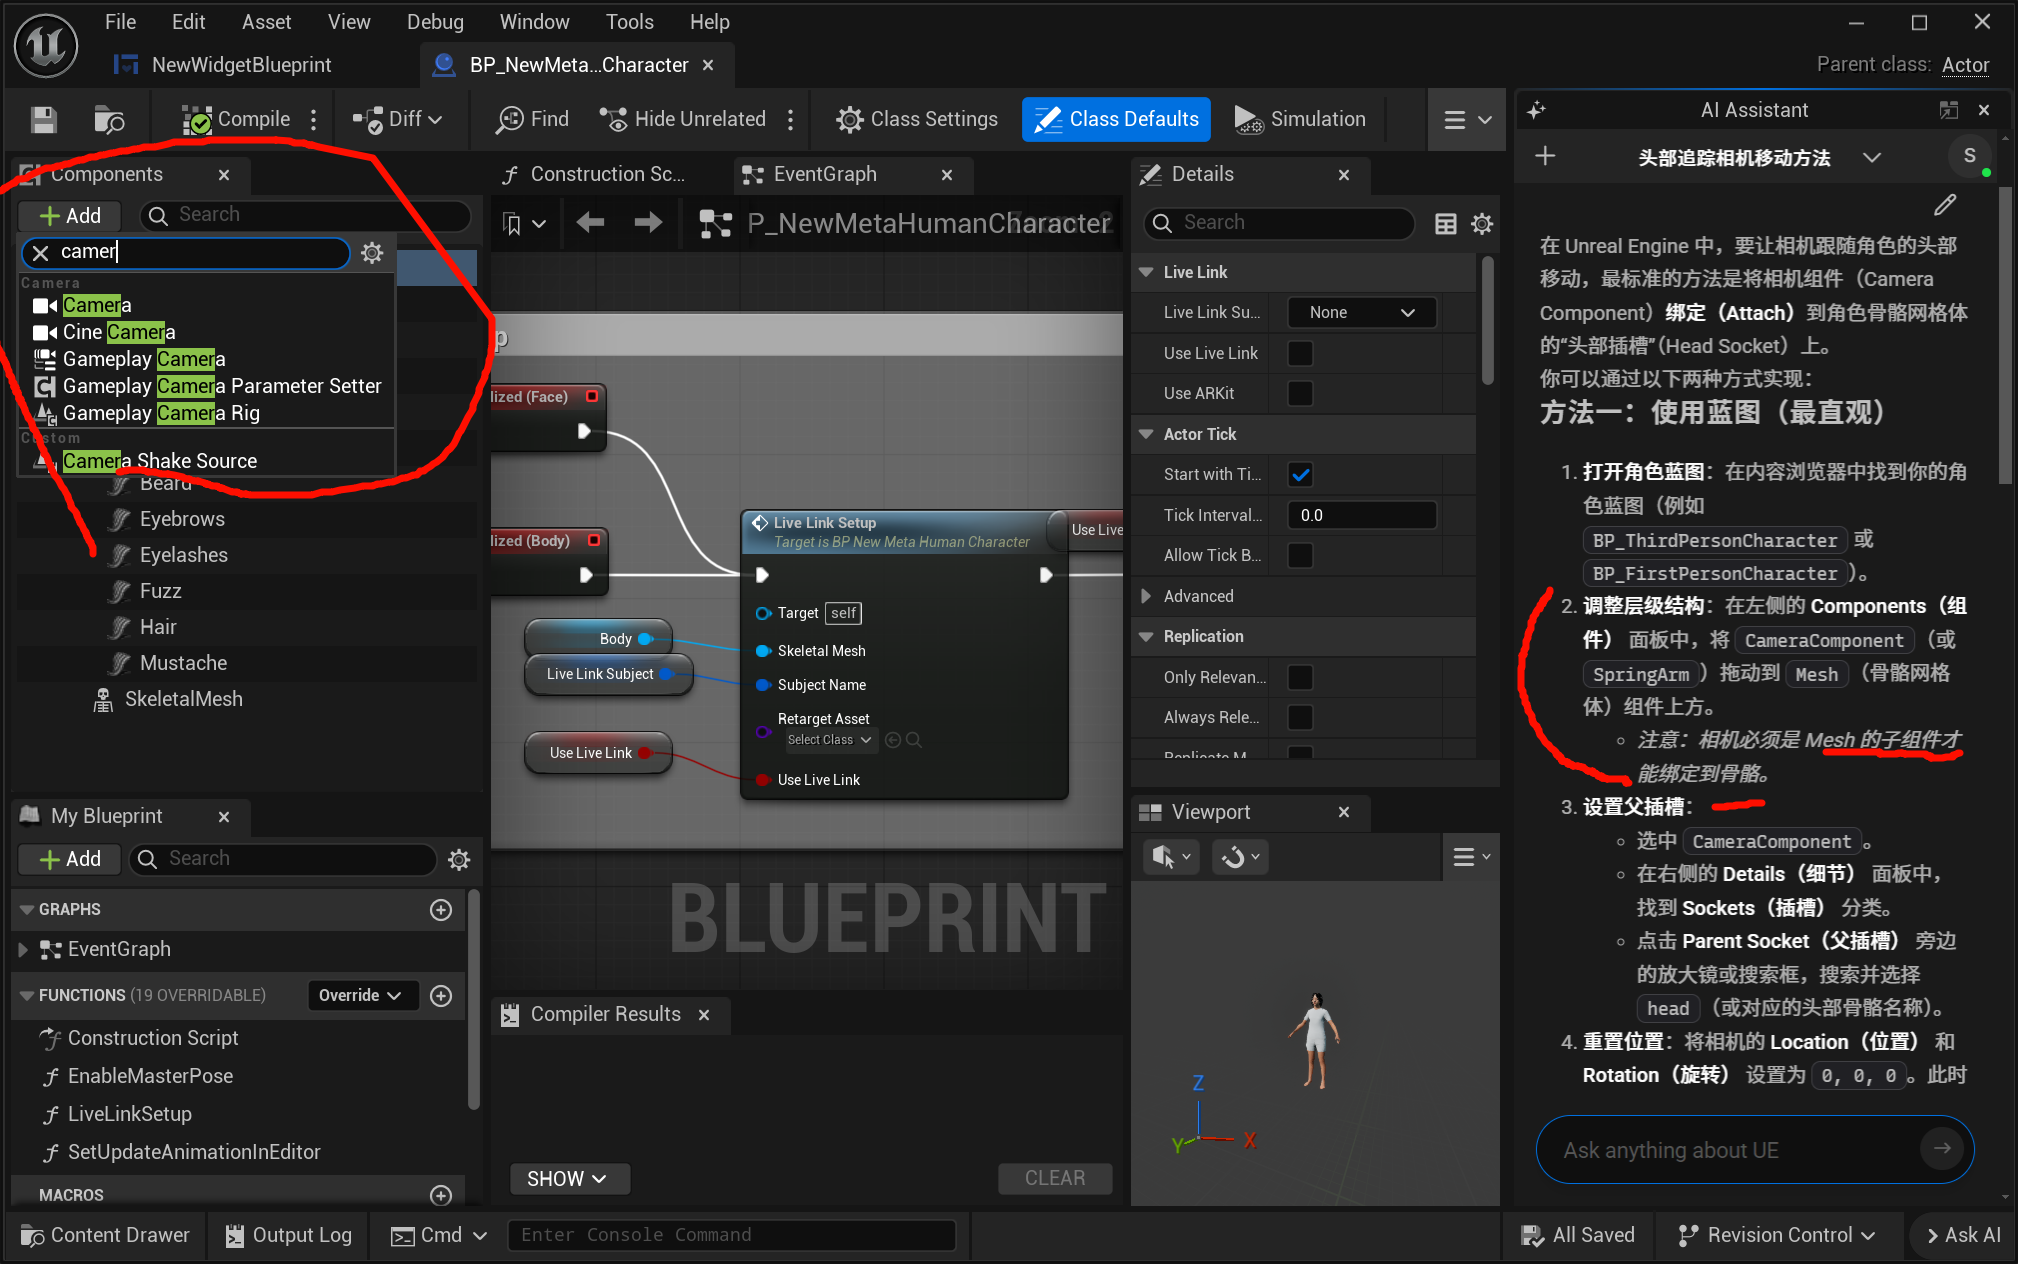This screenshot has height=1264, width=2018.
Task: Click the console command input field
Action: click(x=730, y=1235)
